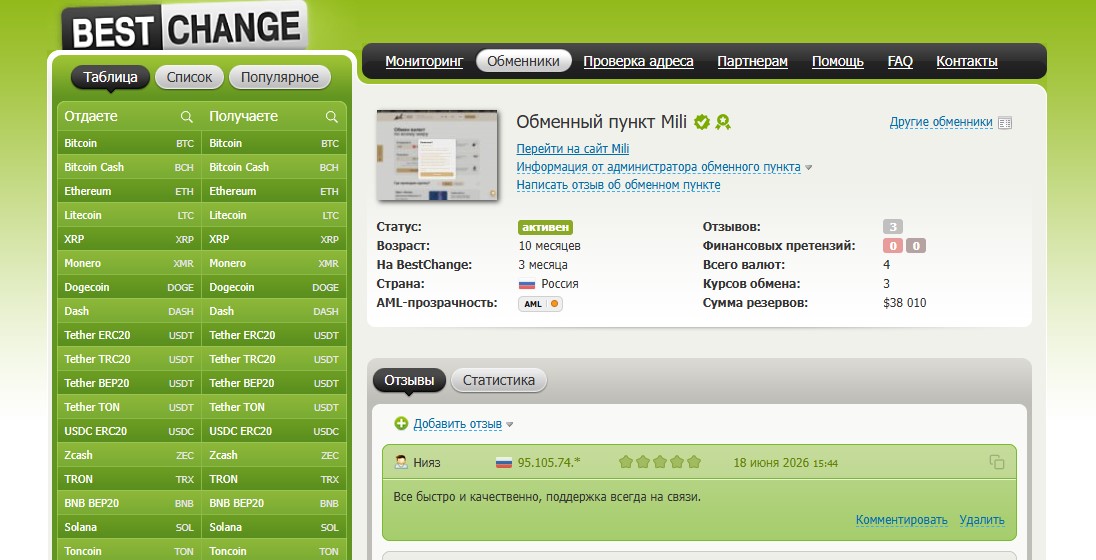Image resolution: width=1096 pixels, height=560 pixels.
Task: Click the table icon beside Другие обменники
Action: point(1005,123)
